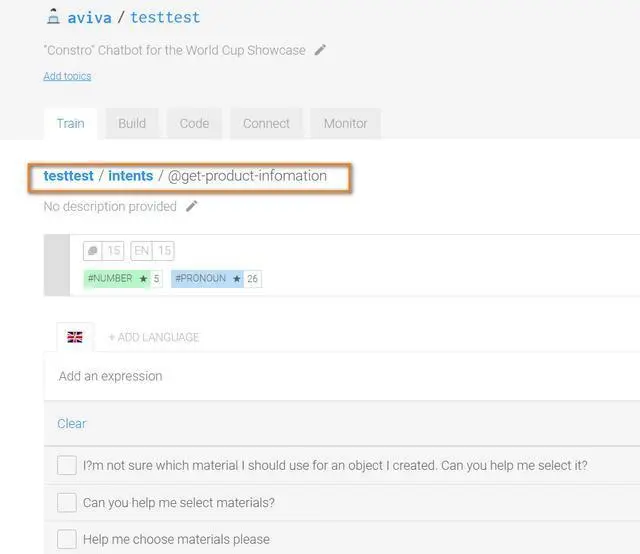Screen dimensions: 640x554
Task: Select the UK flag language tab
Action: (x=75, y=337)
